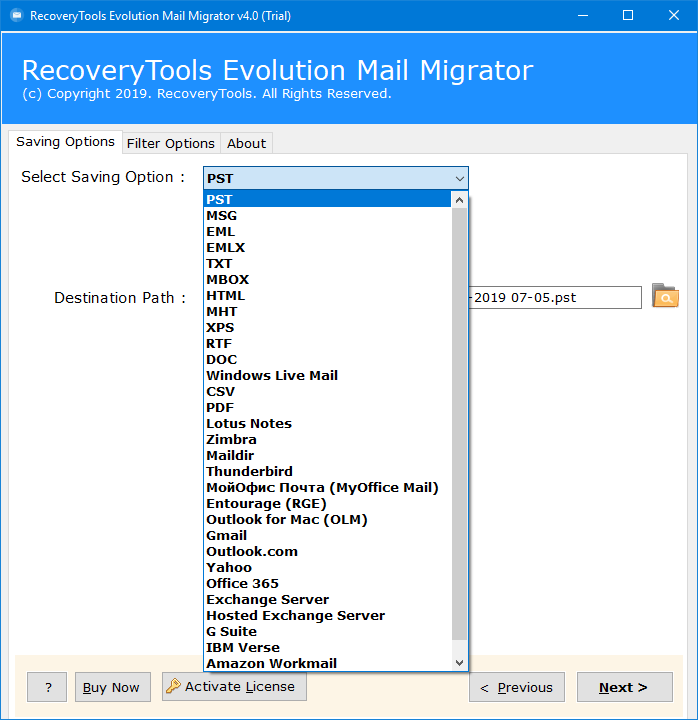Click the Buy Now button
This screenshot has height=720, width=698.
[113, 687]
